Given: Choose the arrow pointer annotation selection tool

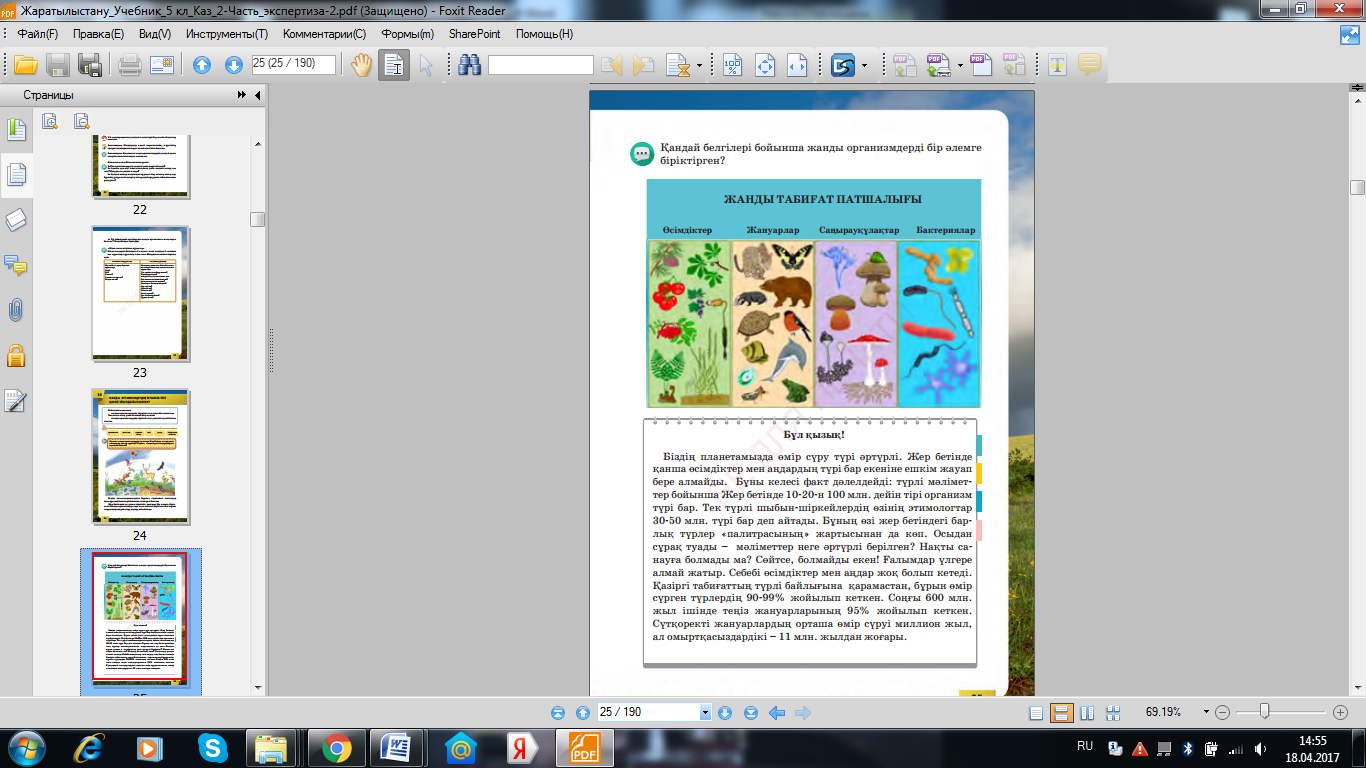Looking at the screenshot, I should click(x=427, y=66).
